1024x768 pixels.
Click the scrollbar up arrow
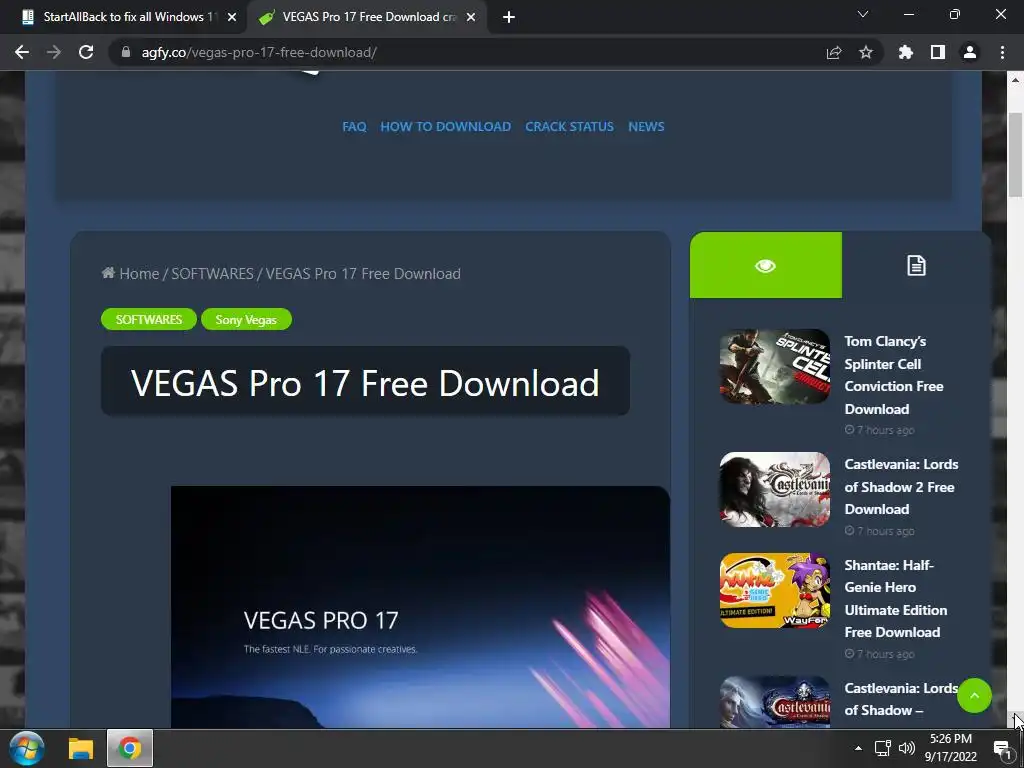pos(1015,80)
